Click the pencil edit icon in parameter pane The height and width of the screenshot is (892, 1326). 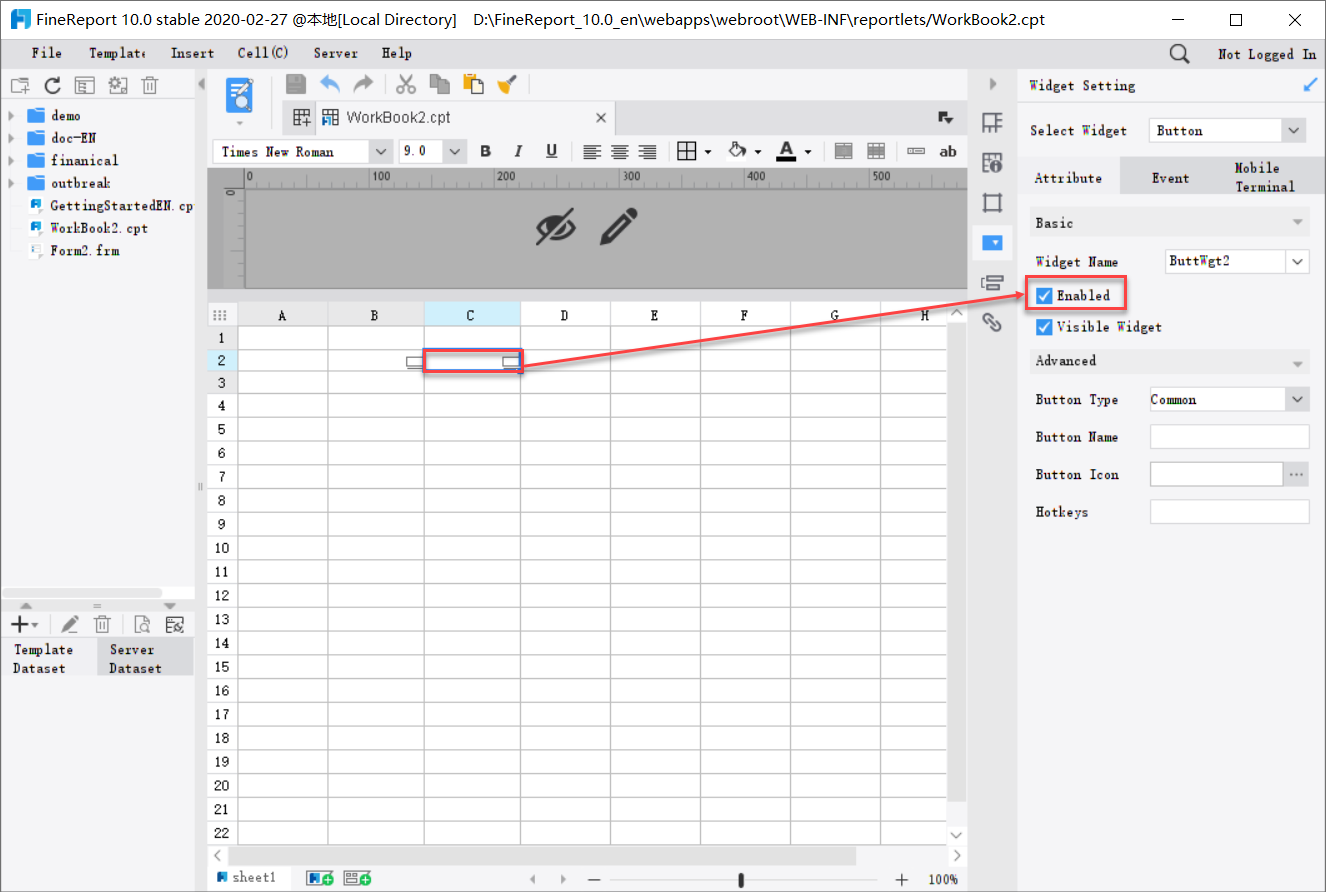click(619, 227)
